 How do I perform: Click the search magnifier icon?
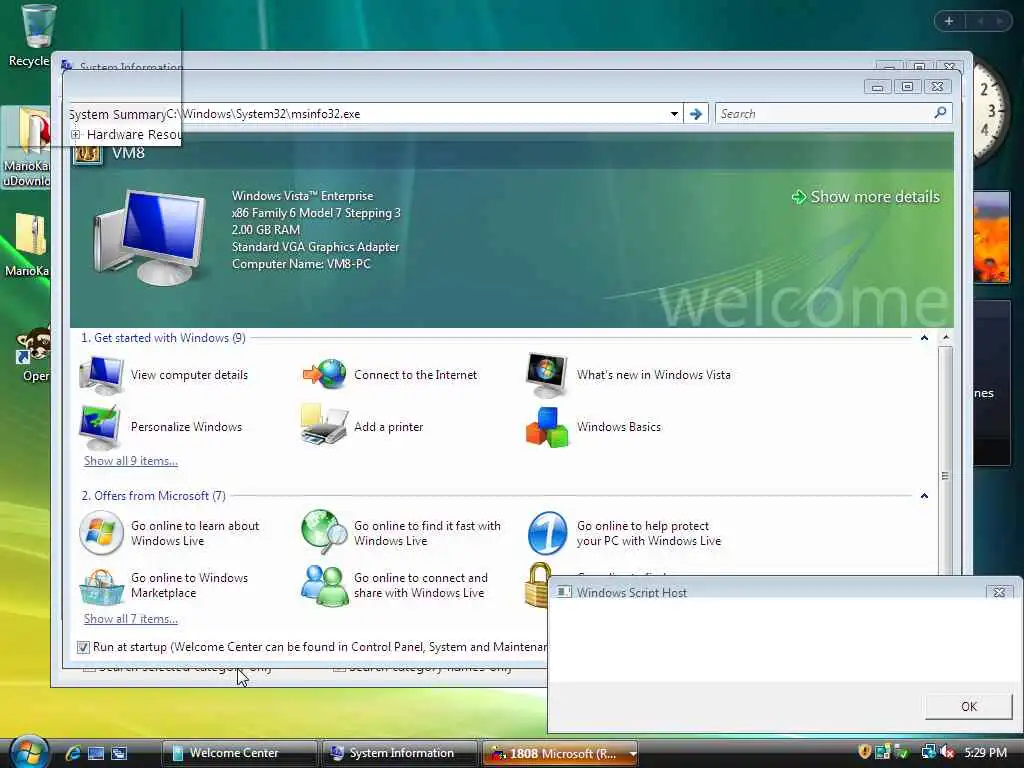click(940, 113)
